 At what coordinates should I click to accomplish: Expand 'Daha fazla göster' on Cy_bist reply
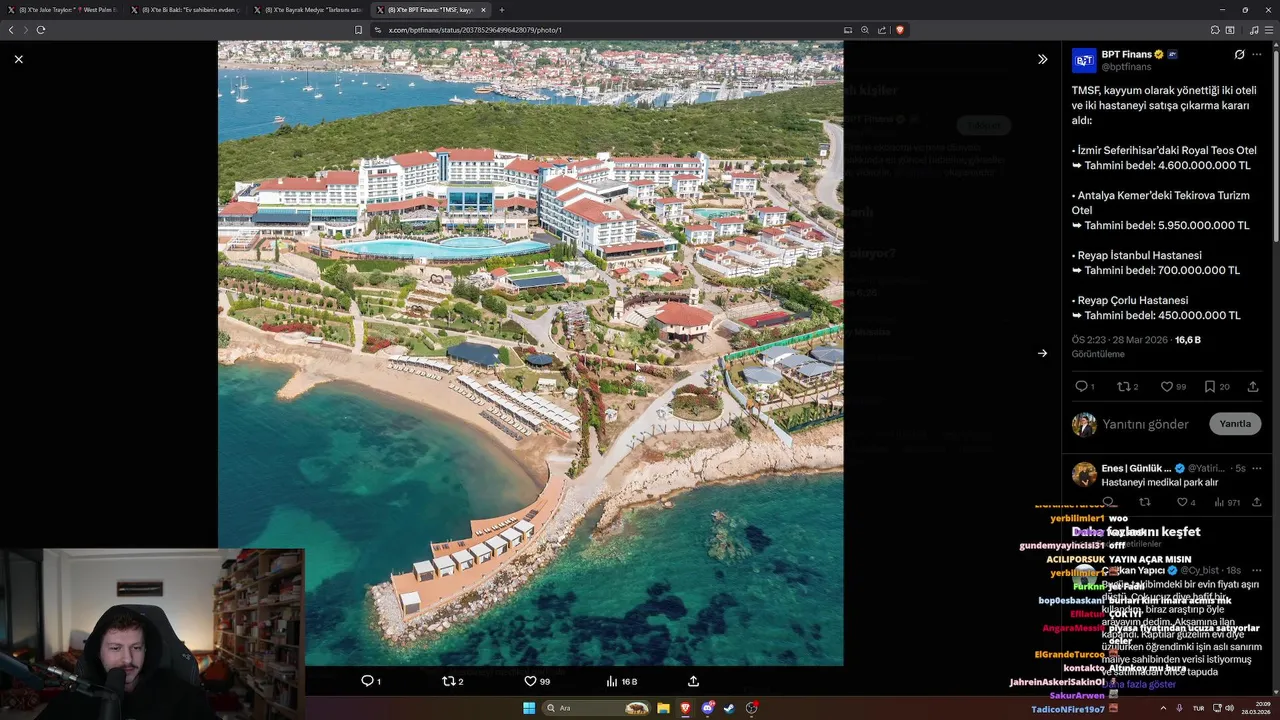tap(1139, 685)
